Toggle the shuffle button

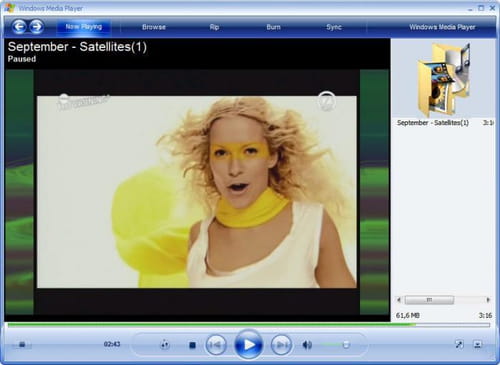(x=165, y=345)
